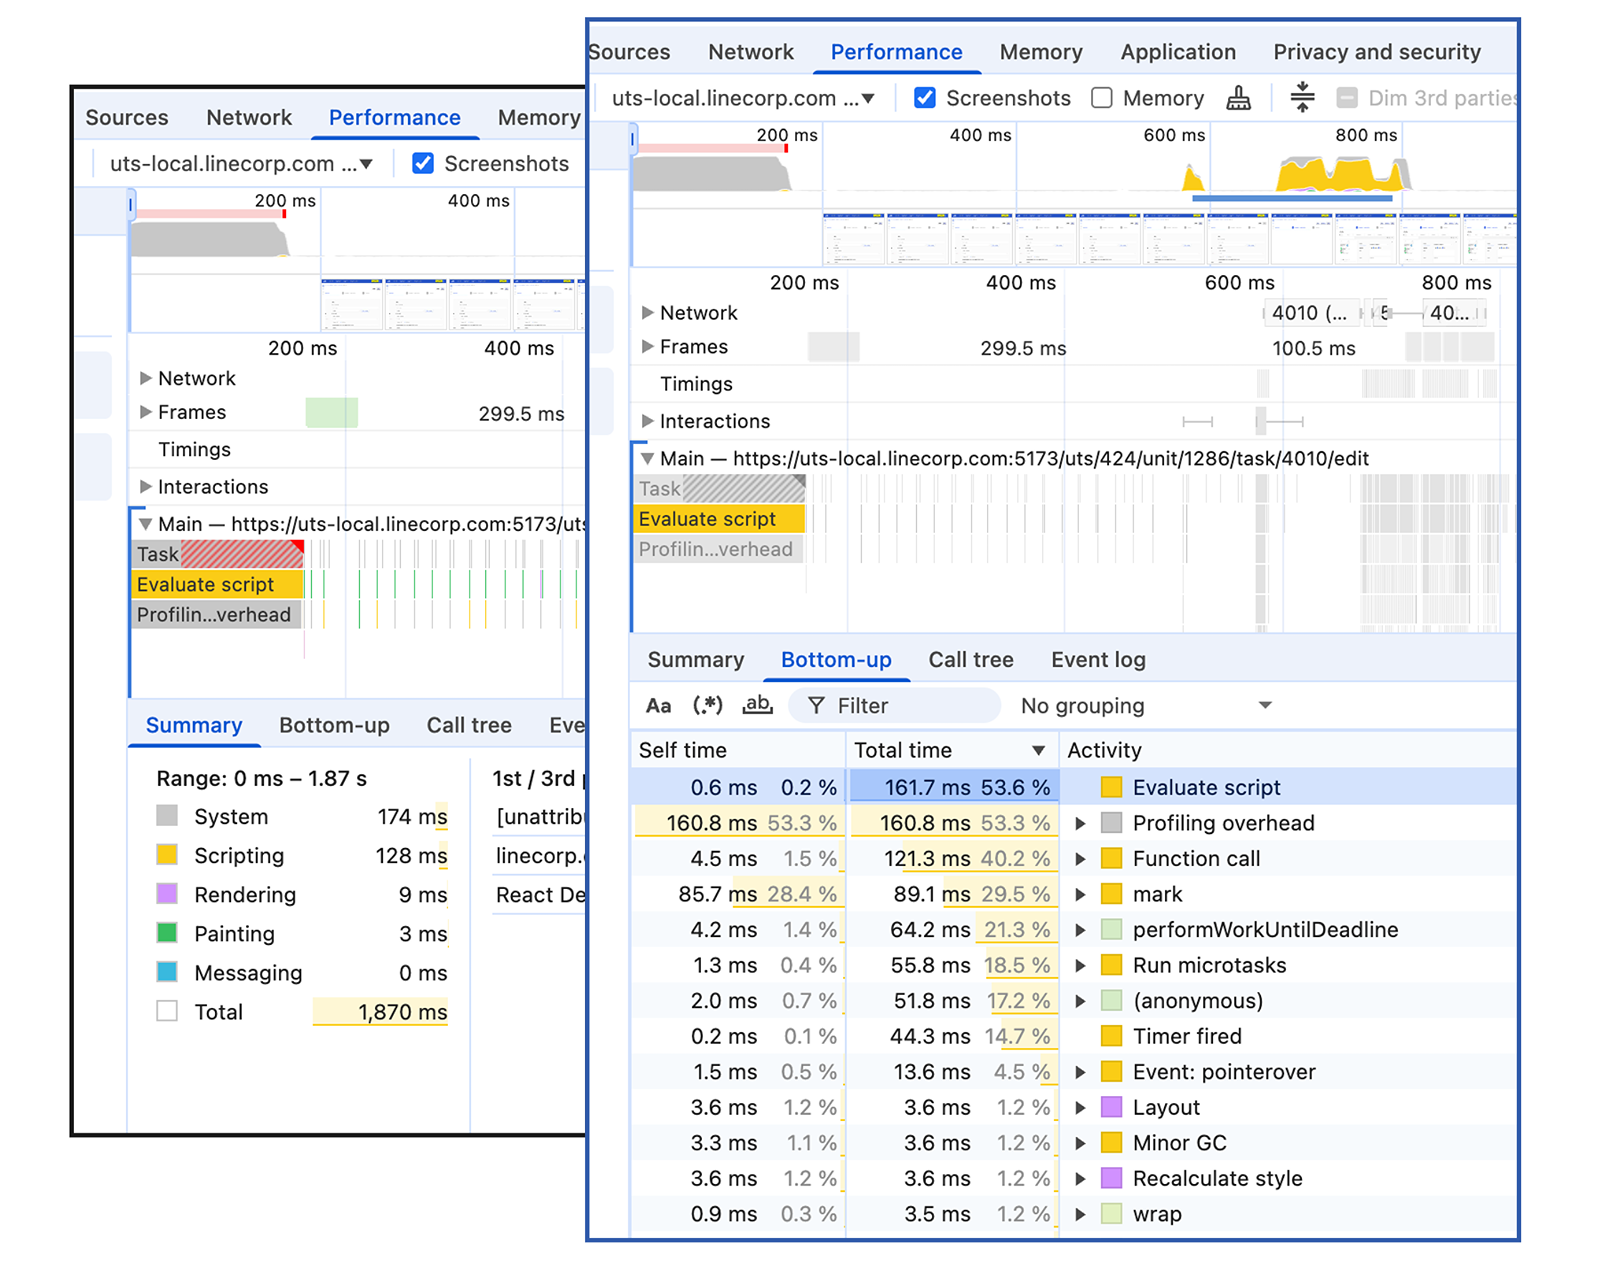Enable the Memory checkbox
1600x1283 pixels.
click(1102, 98)
